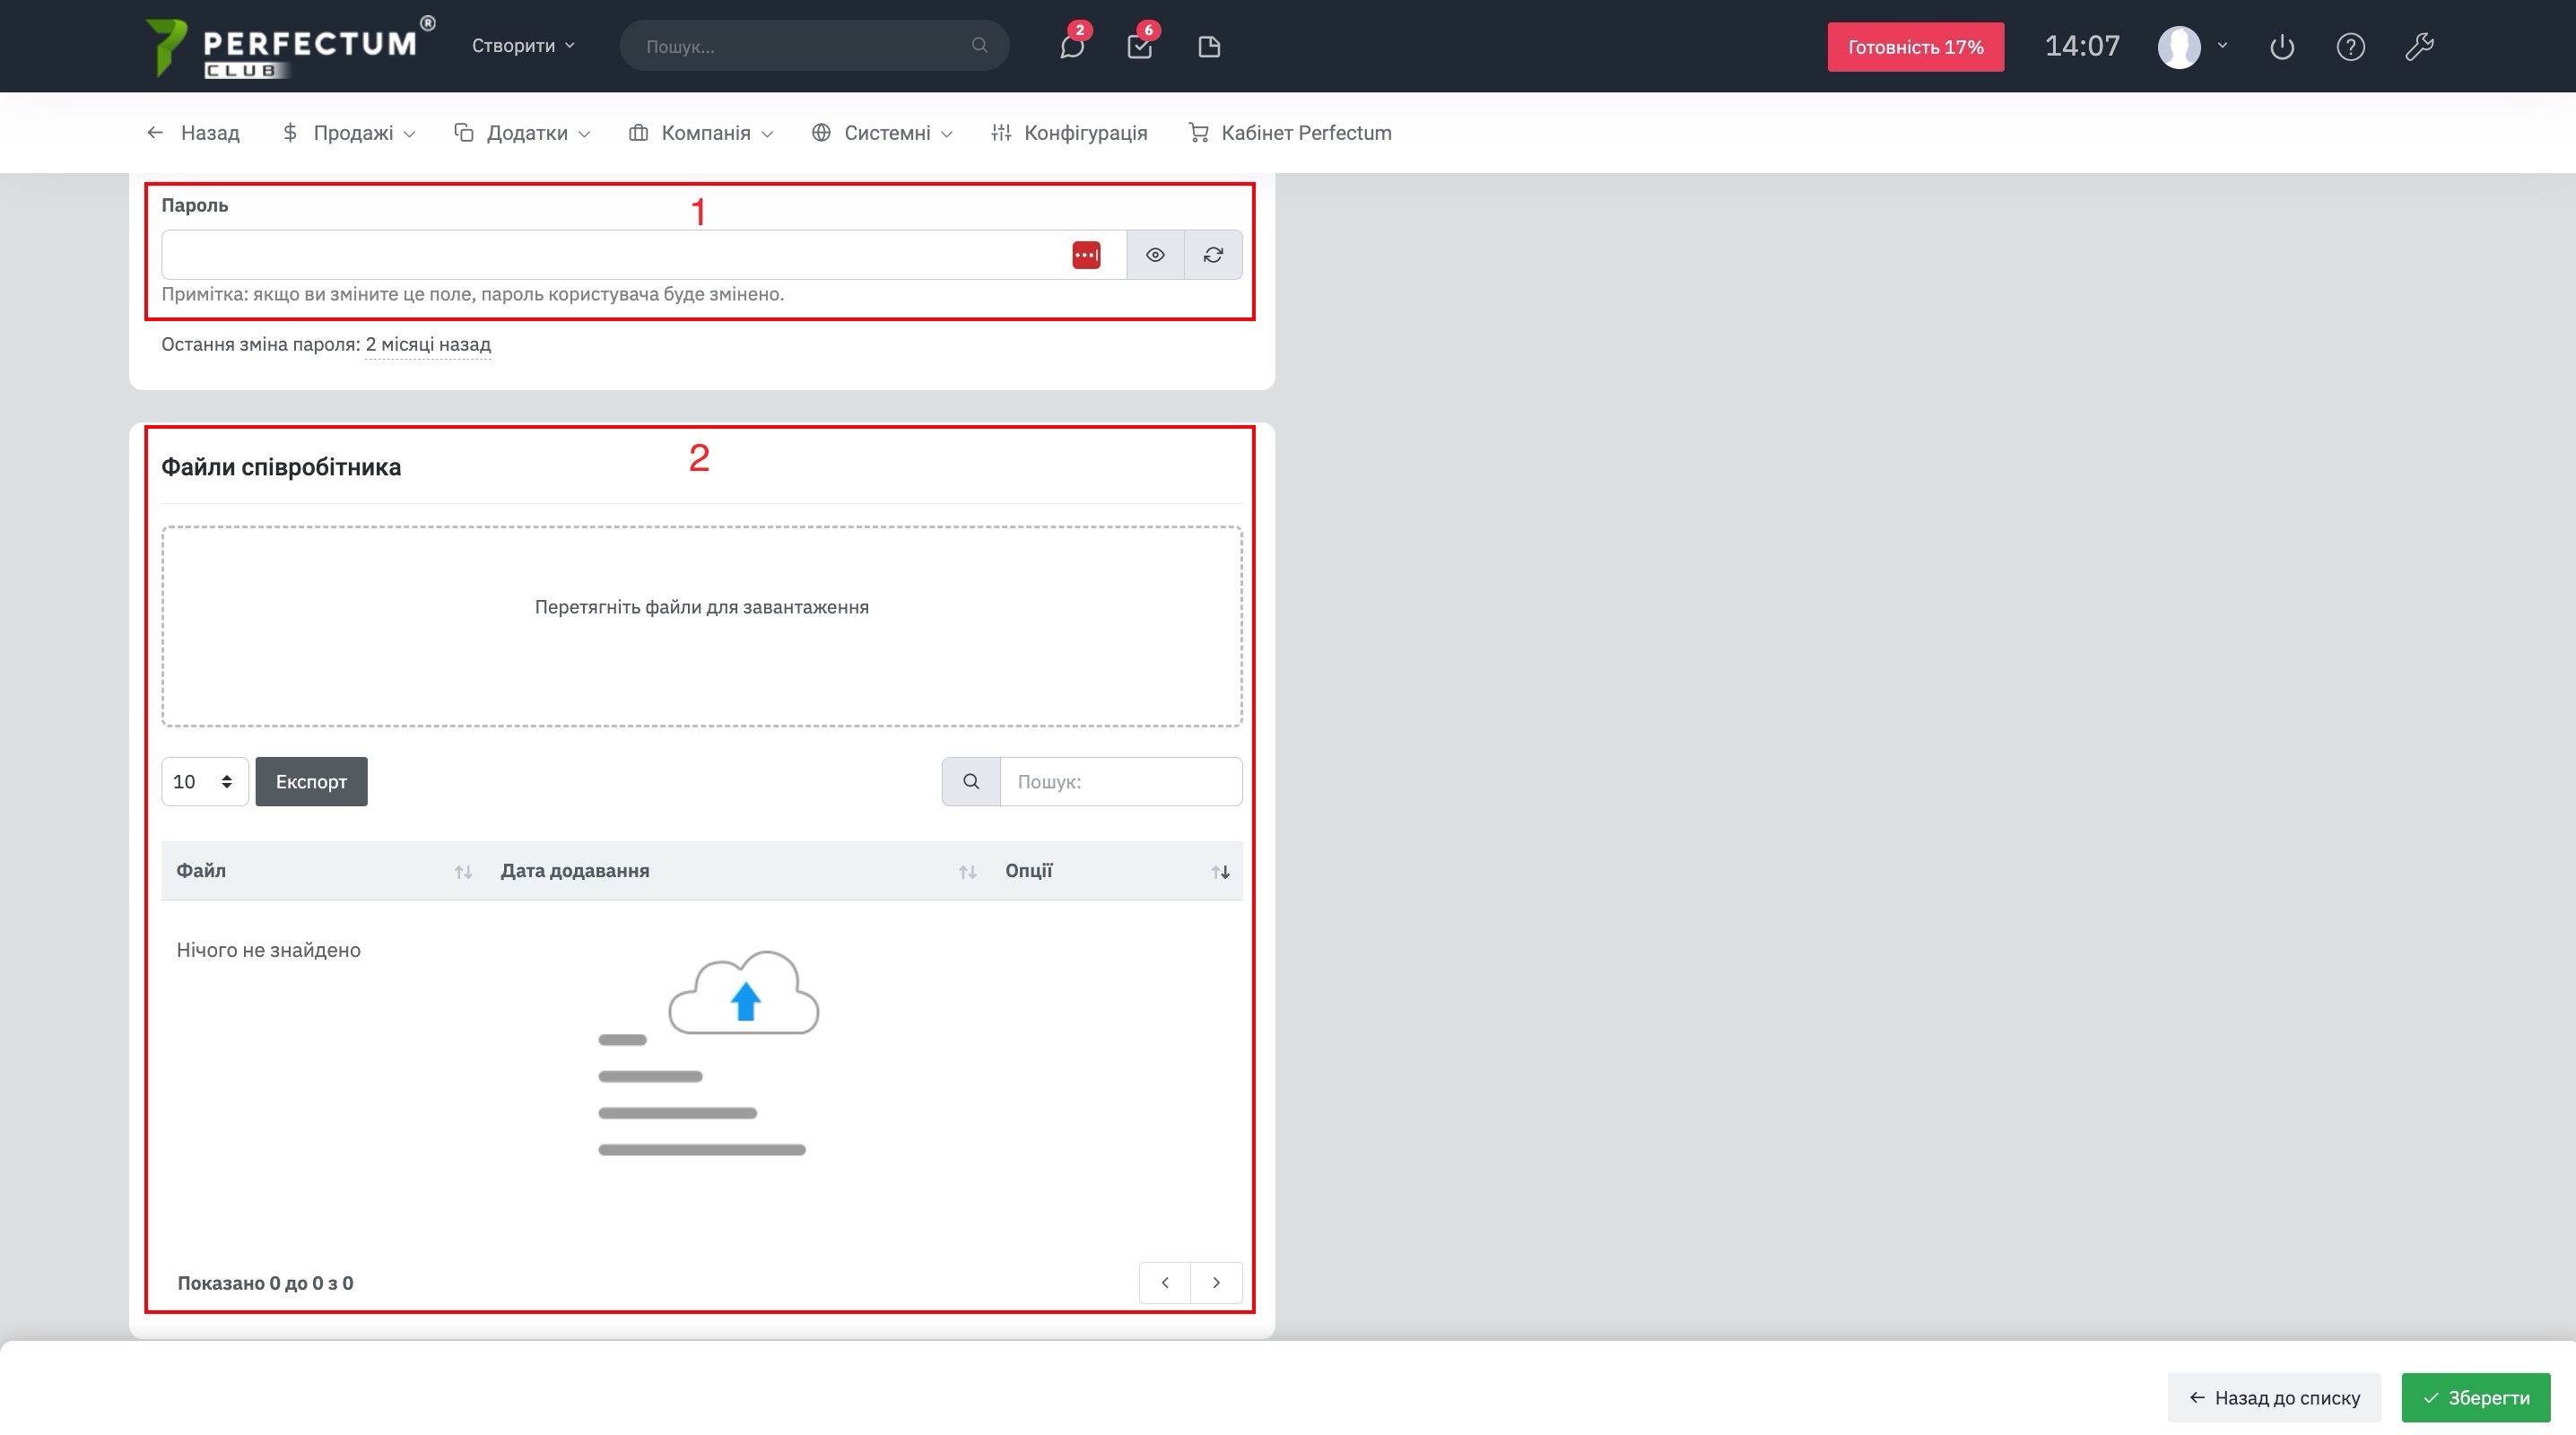Viewport: 2576px width, 1435px height.
Task: Open the wrench settings icon
Action: [2418, 47]
